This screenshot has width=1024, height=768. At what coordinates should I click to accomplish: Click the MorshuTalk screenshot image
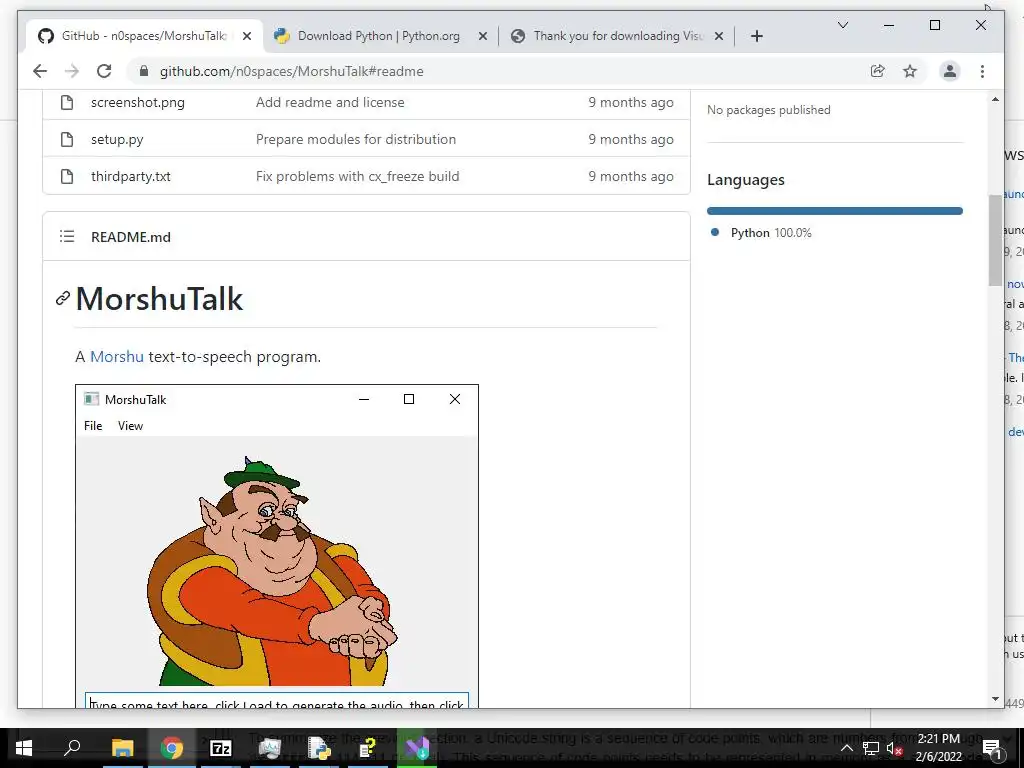point(277,546)
